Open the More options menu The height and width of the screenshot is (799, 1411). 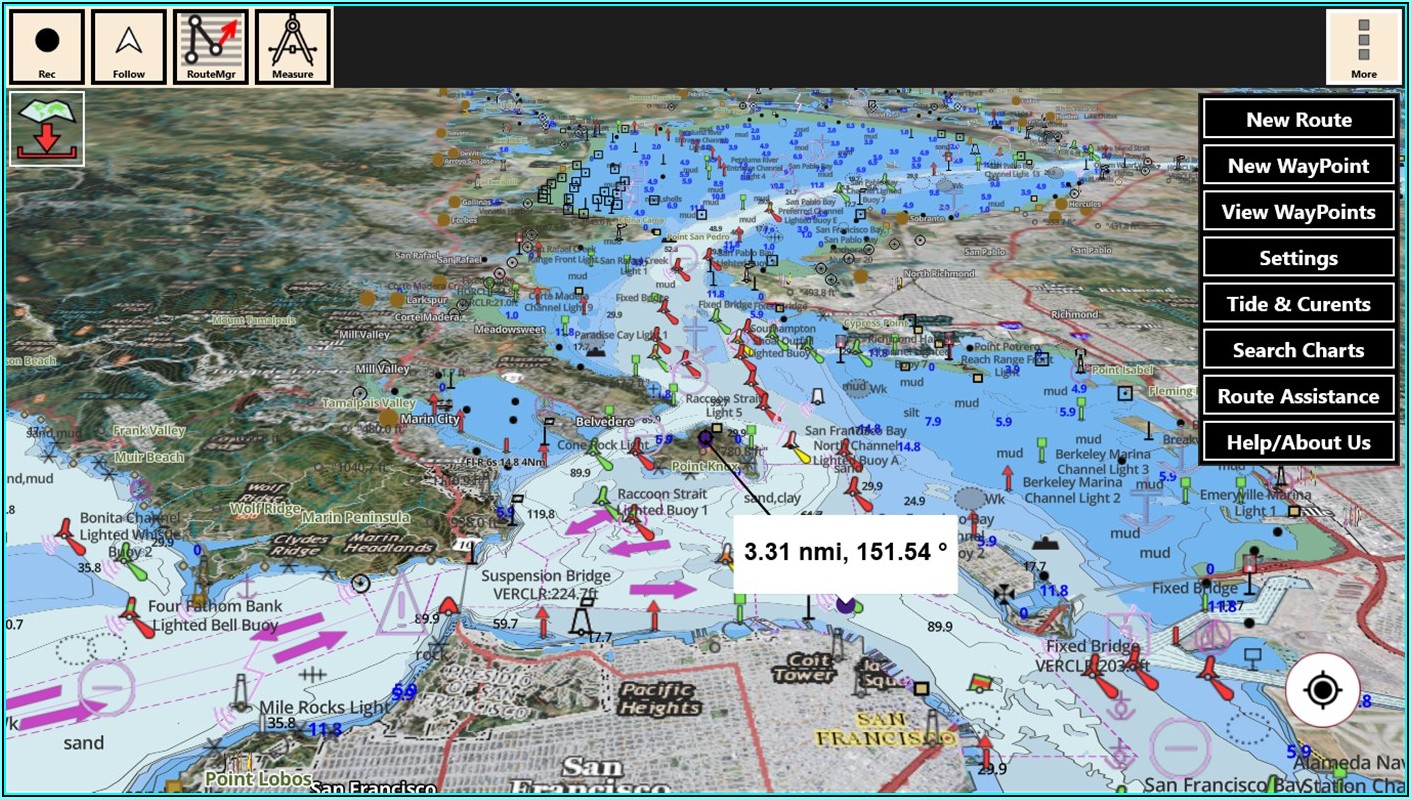(1363, 47)
